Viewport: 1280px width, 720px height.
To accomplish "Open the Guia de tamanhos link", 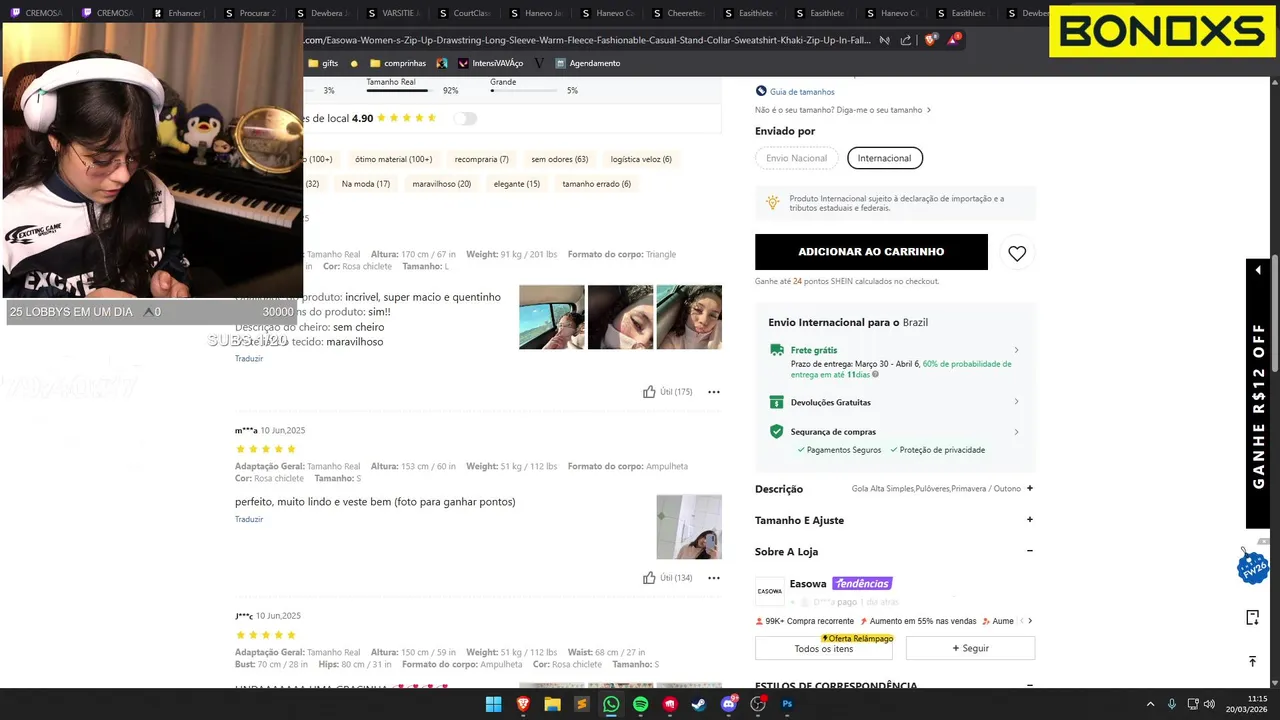I will pos(802,92).
